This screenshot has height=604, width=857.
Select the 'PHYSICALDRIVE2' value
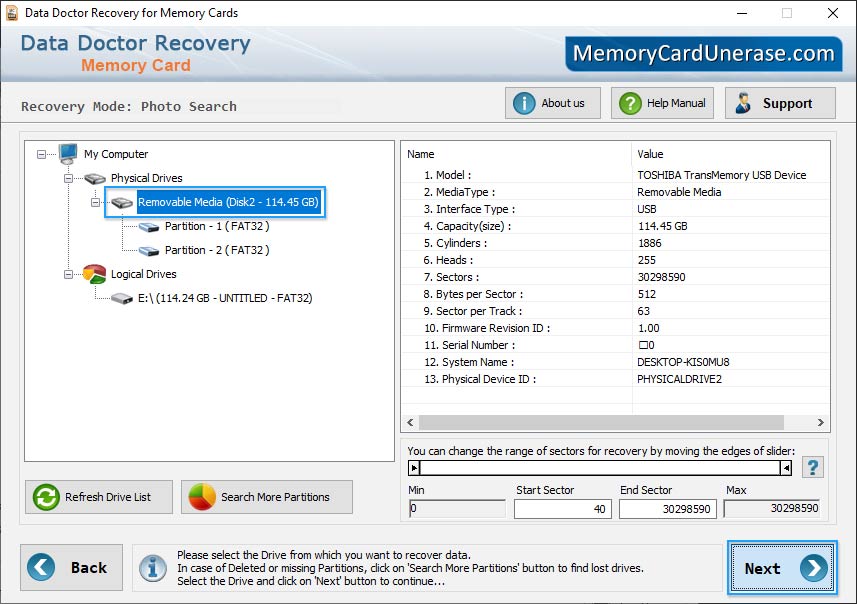click(679, 379)
